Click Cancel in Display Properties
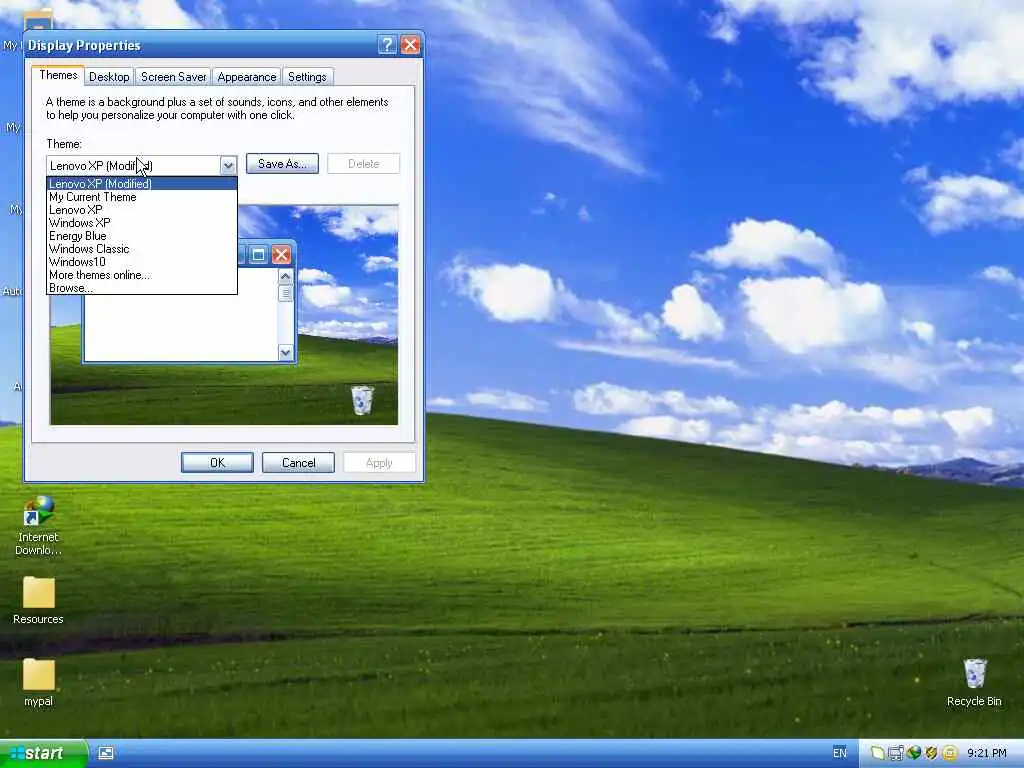Image resolution: width=1024 pixels, height=768 pixels. tap(298, 462)
